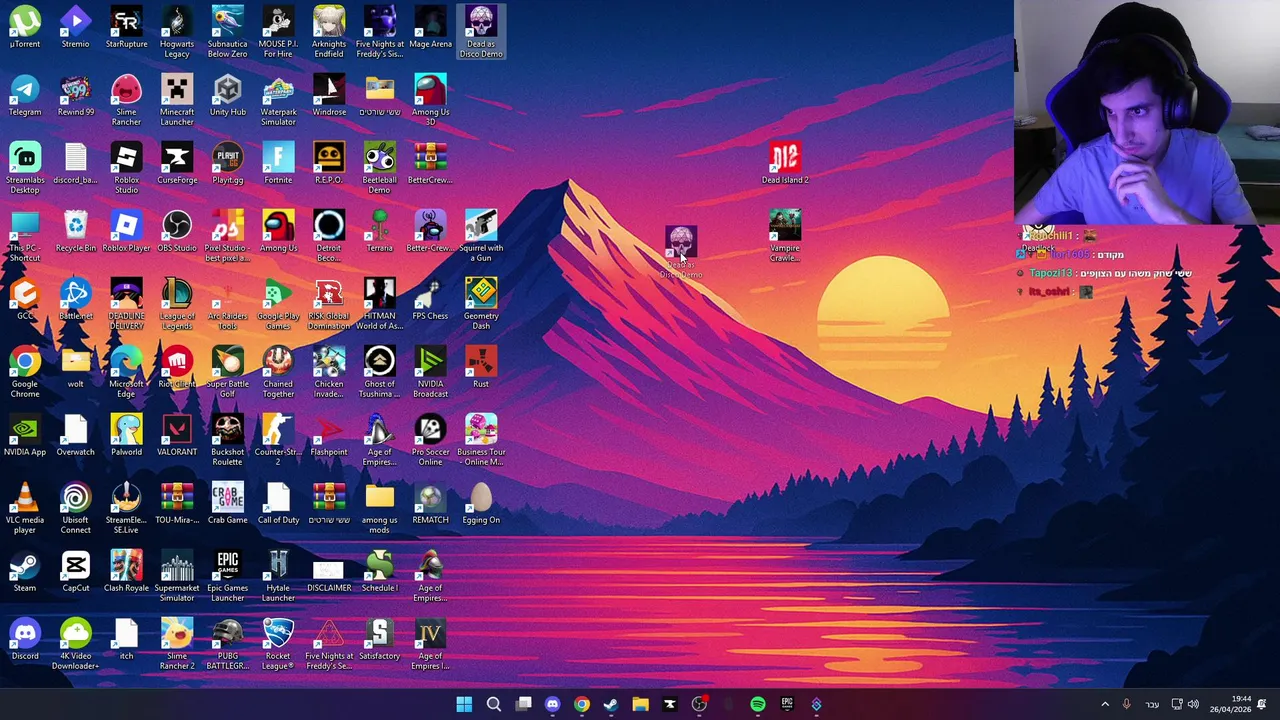
Task: Launch VALORANT from the desktop
Action: point(177,436)
